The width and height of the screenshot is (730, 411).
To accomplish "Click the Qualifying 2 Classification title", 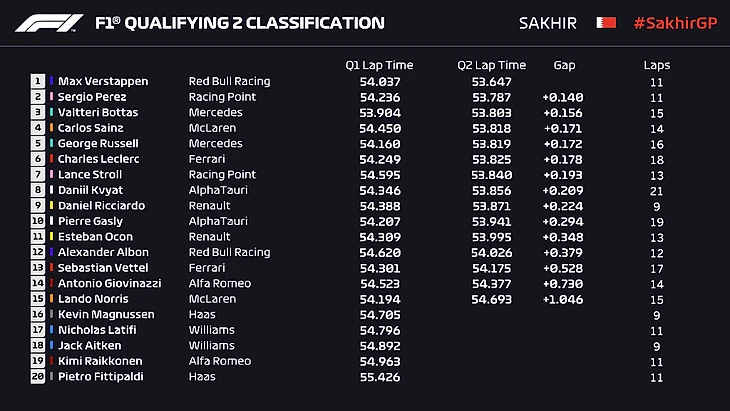I will tap(239, 22).
